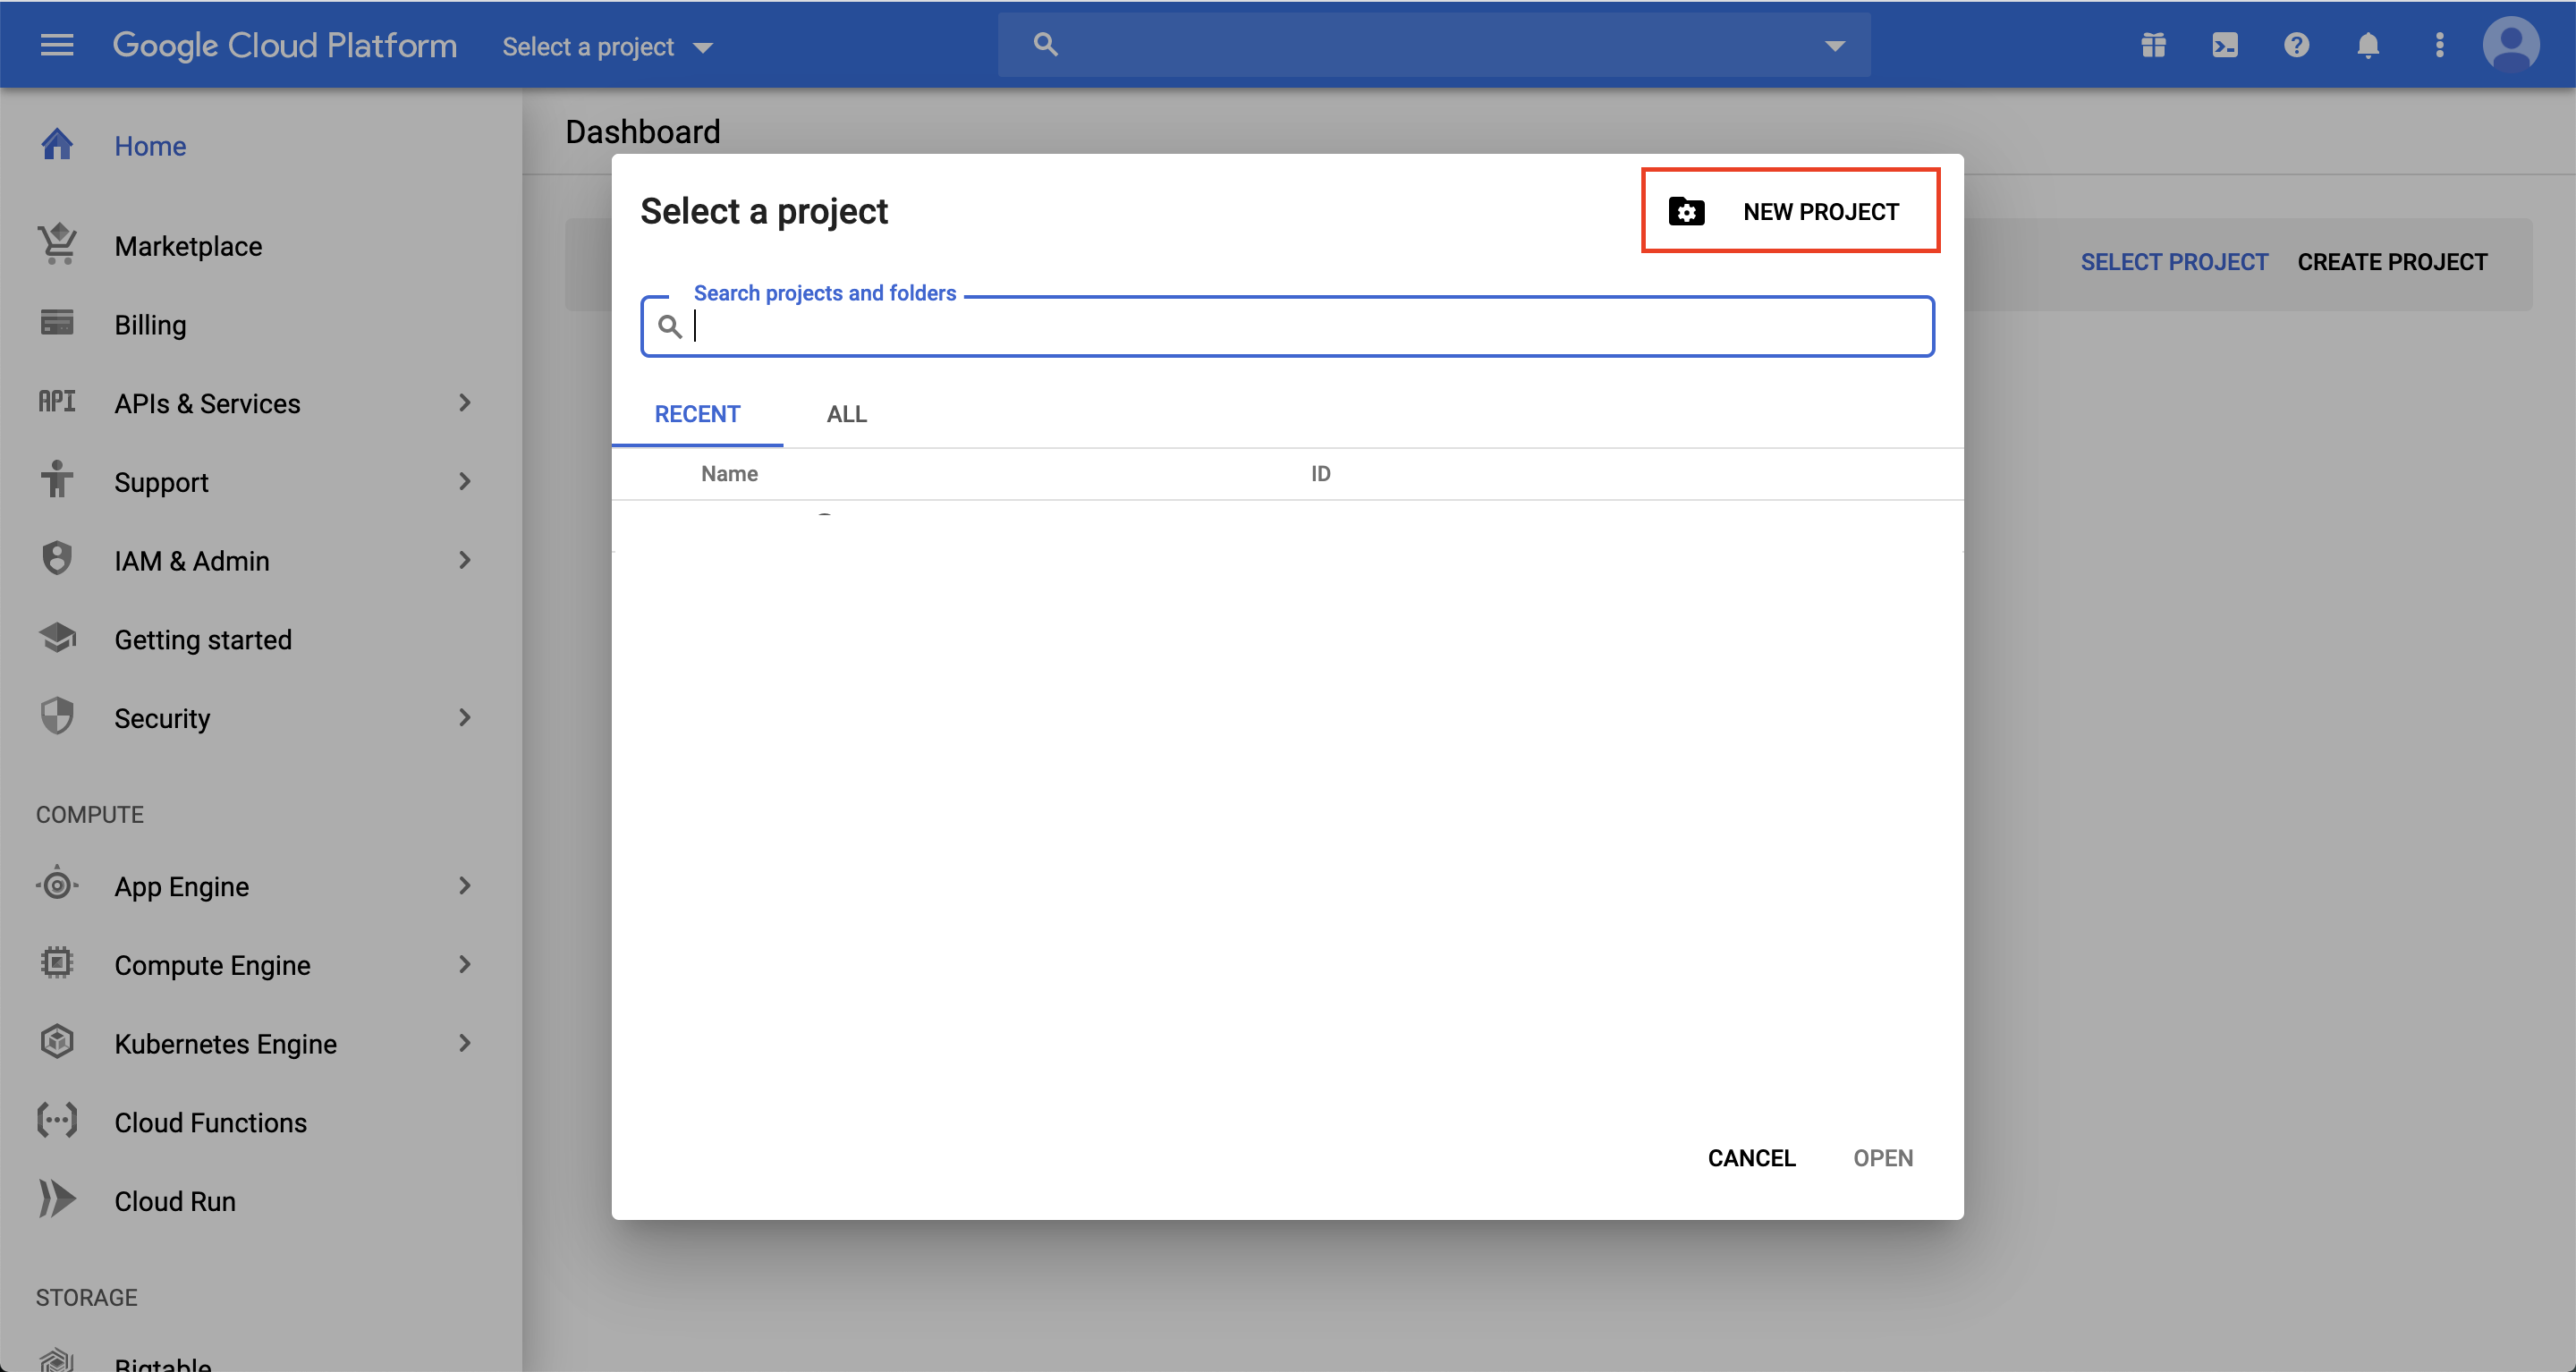Expand the IAM & Admin submenu
Image resolution: width=2576 pixels, height=1372 pixels.
tap(464, 560)
